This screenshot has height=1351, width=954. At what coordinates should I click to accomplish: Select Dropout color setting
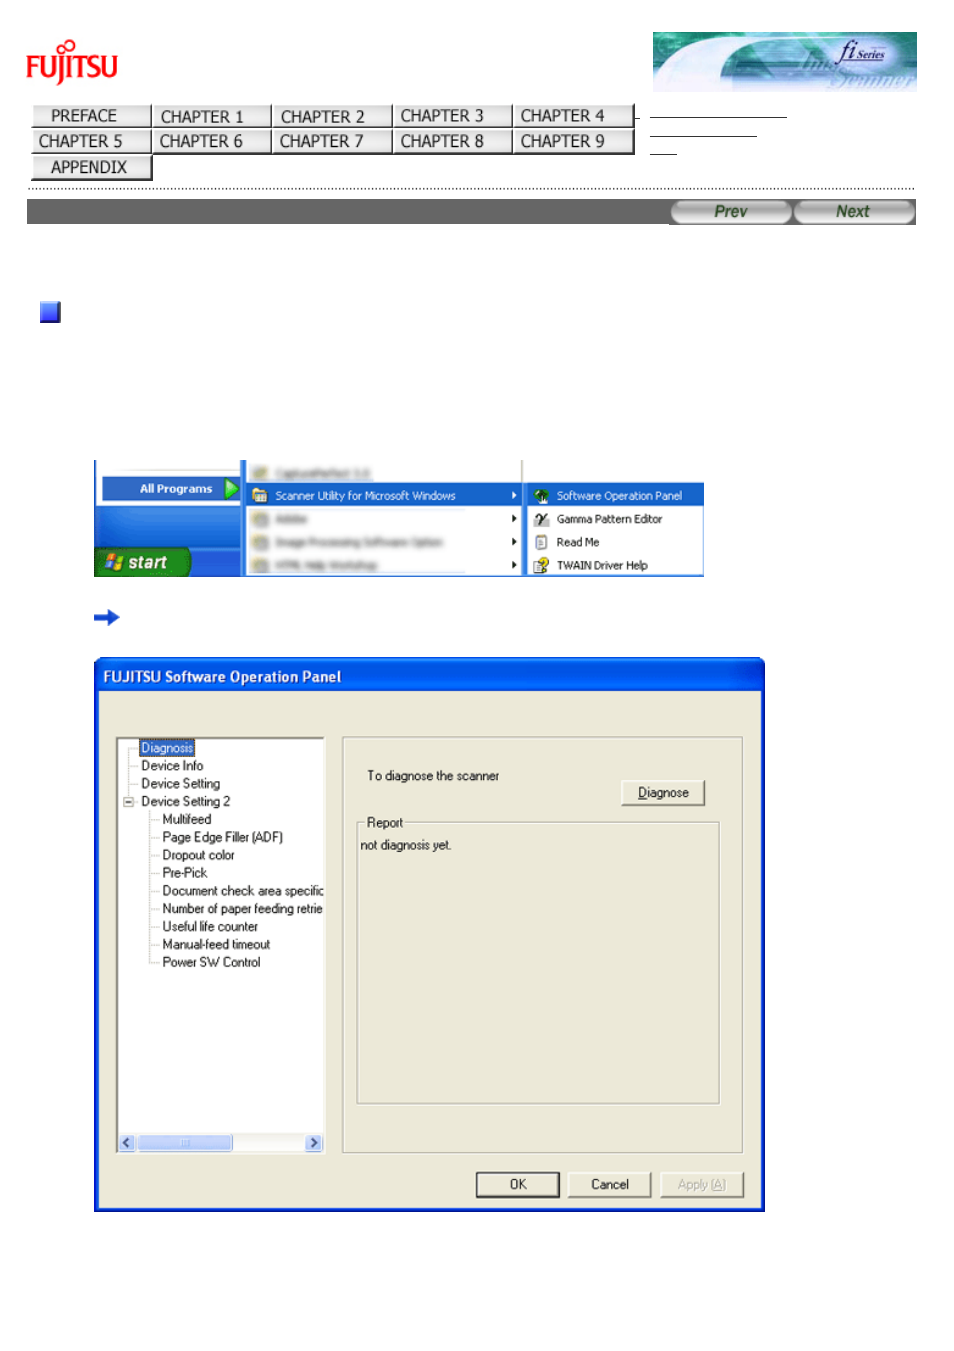coord(199,855)
